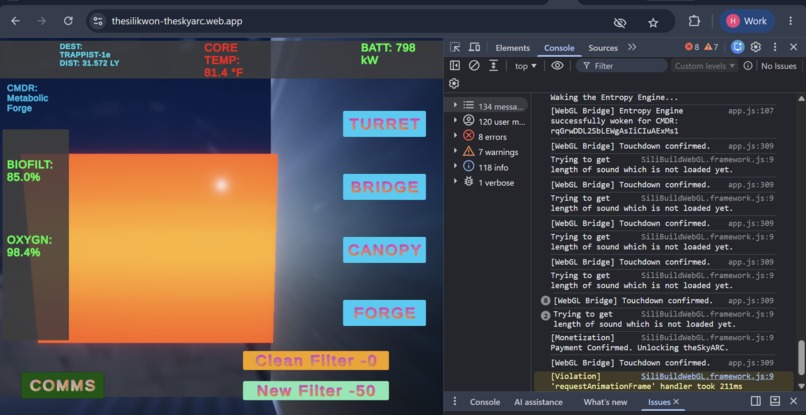The height and width of the screenshot is (415, 806).
Task: Click the FORGE button
Action: point(384,313)
